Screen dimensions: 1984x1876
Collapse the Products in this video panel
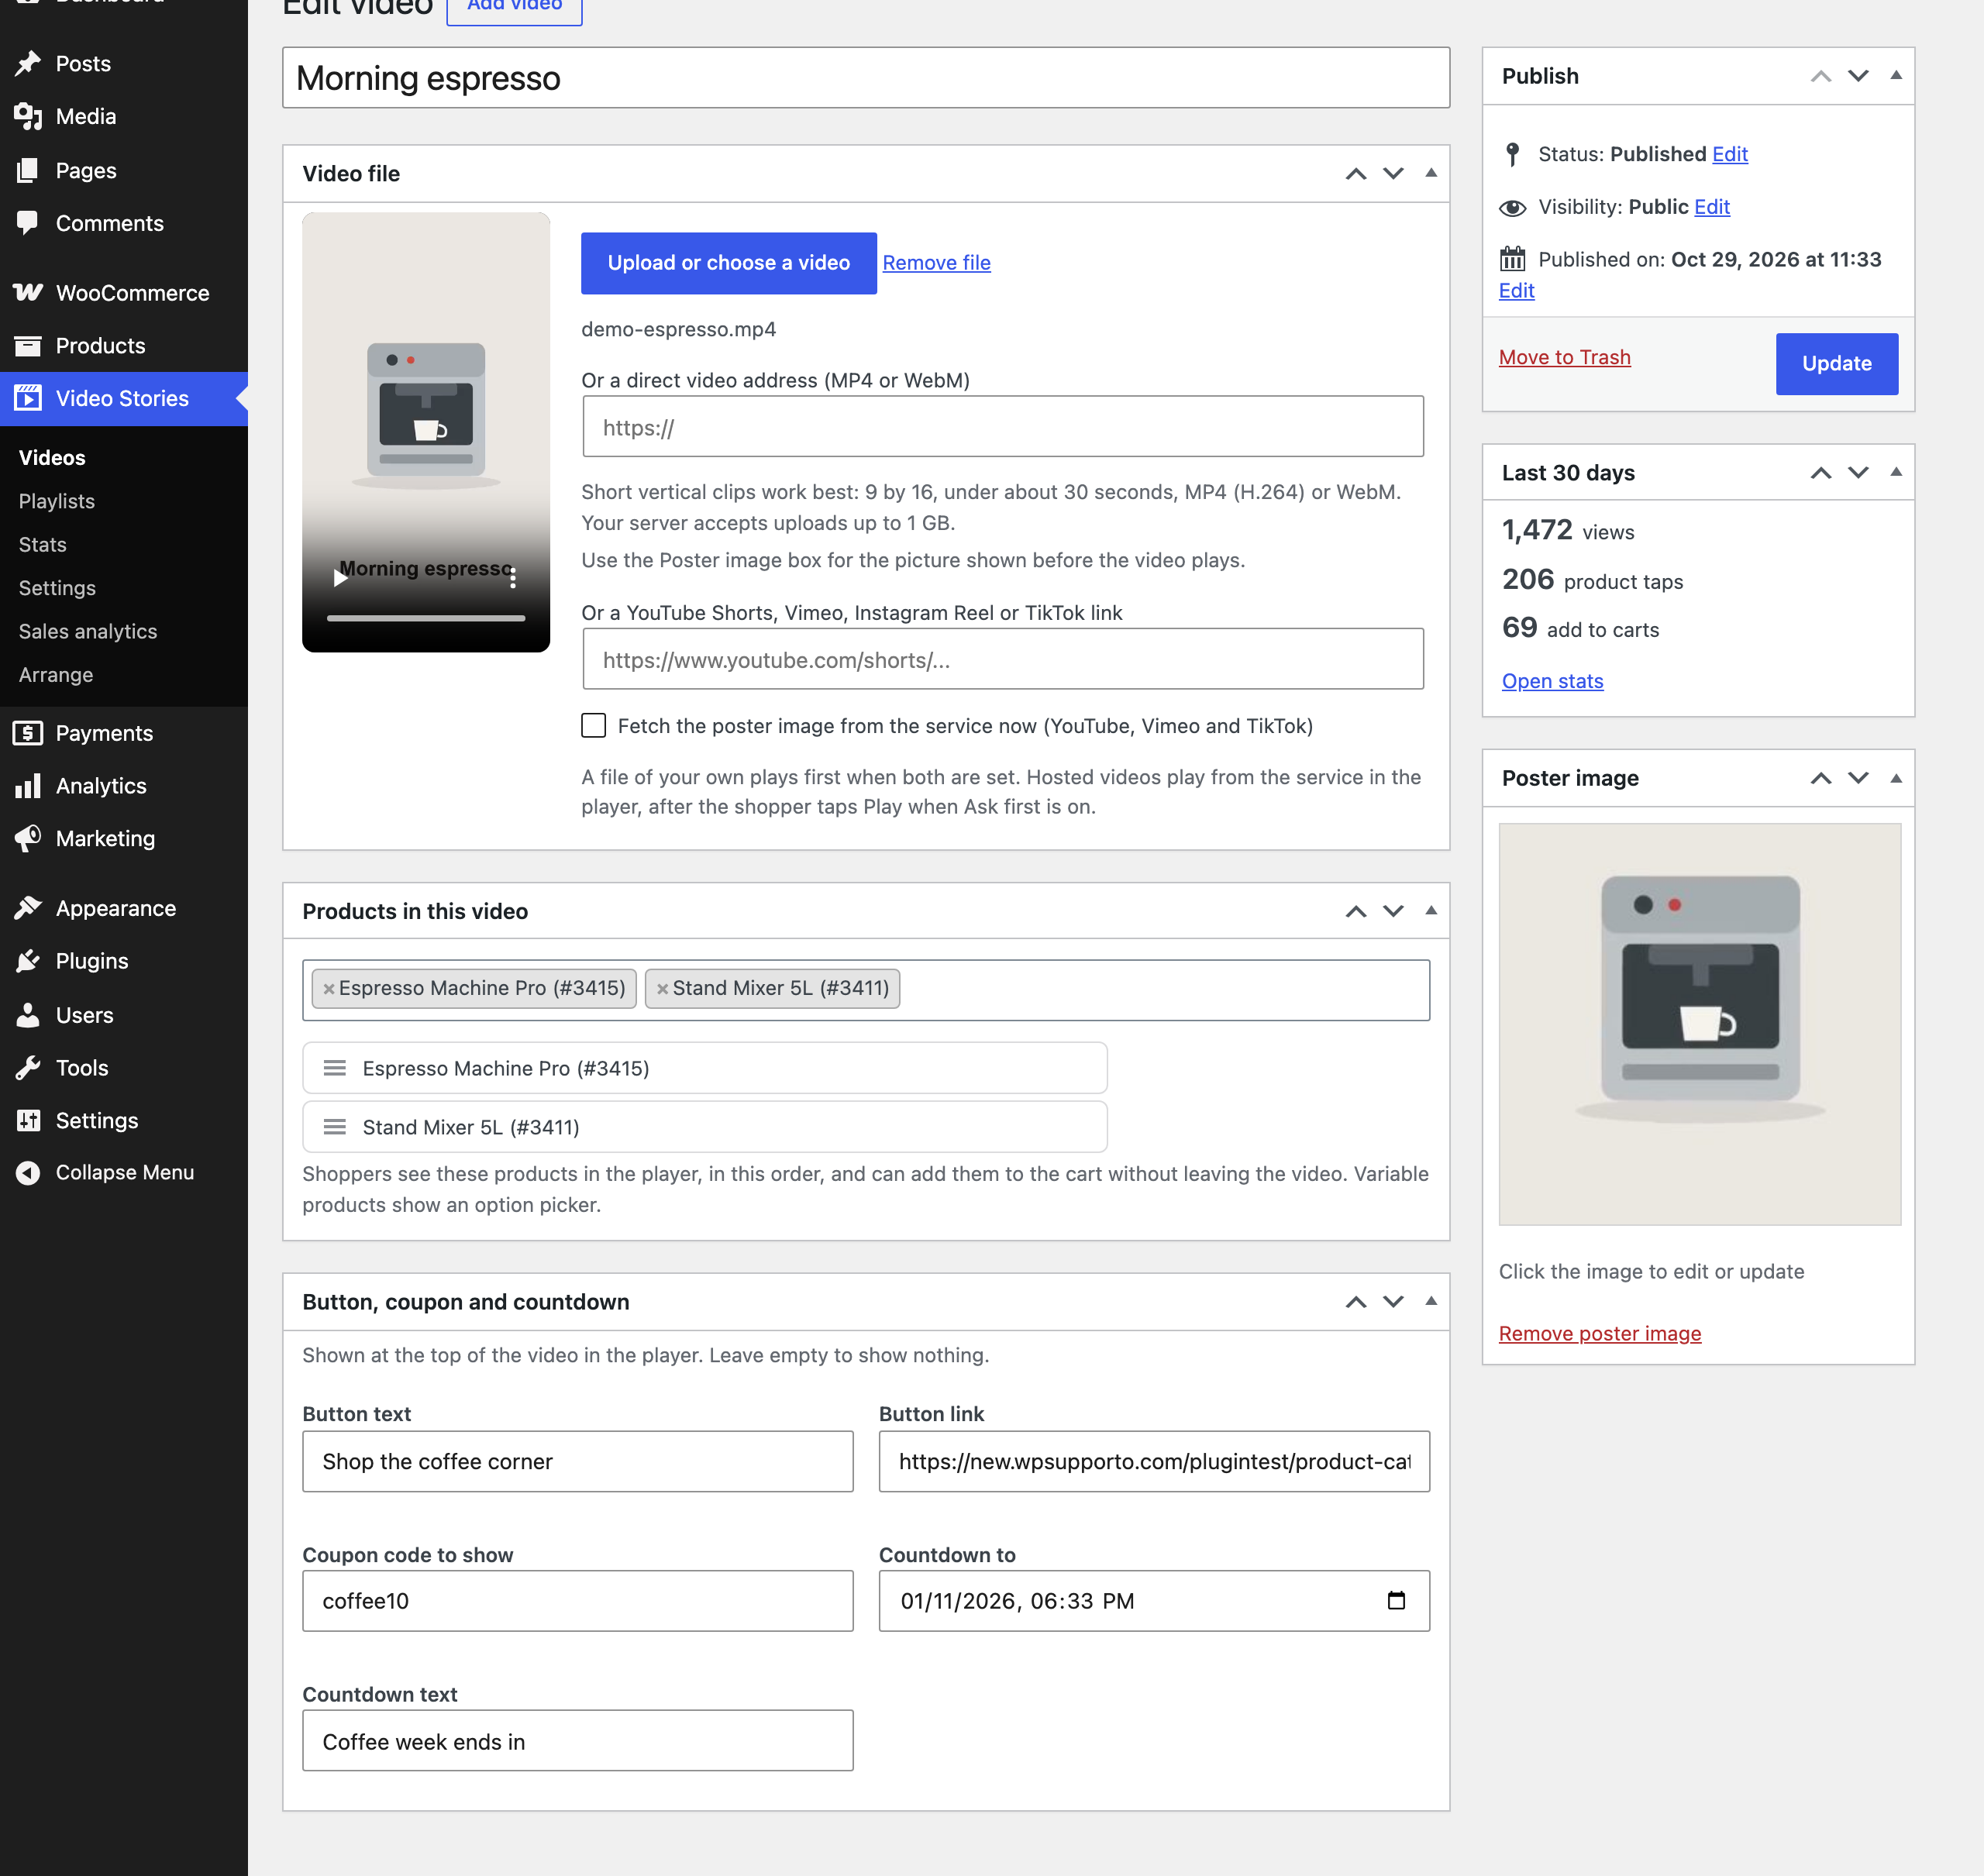pyautogui.click(x=1431, y=910)
